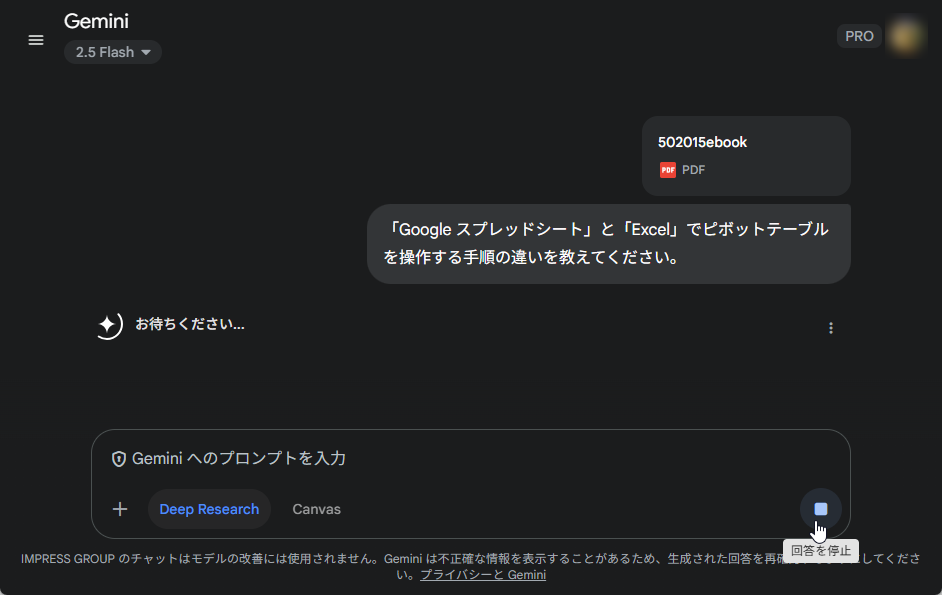Screen dimensions: 942x595
Task: Open the hamburger menu icon
Action: tap(36, 40)
